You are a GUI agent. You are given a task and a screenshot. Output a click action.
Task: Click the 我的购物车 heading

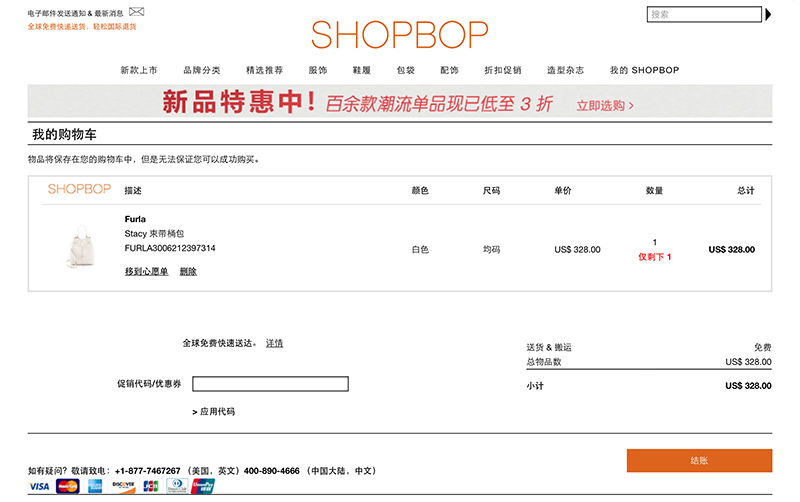pos(64,135)
